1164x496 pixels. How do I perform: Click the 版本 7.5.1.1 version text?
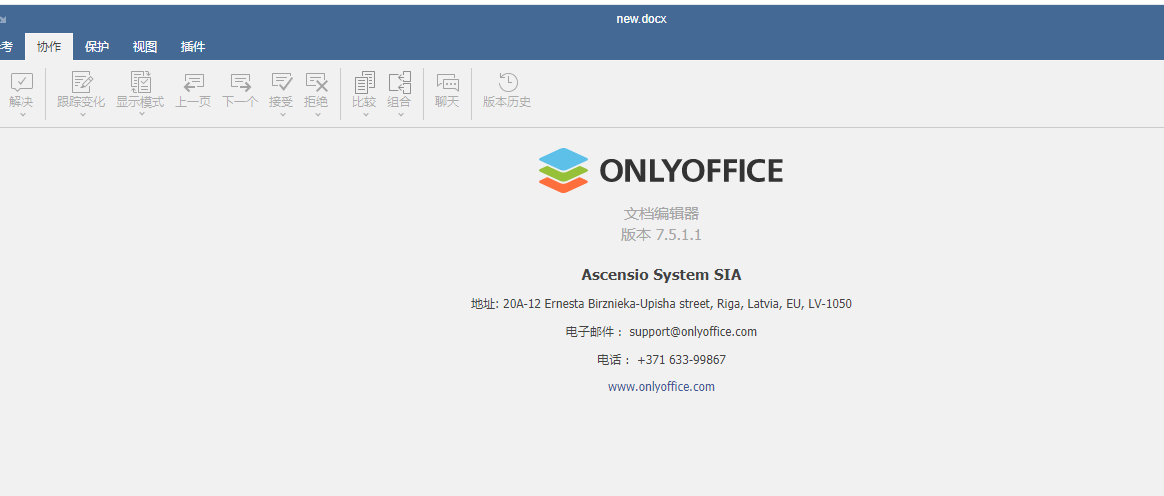tap(661, 235)
